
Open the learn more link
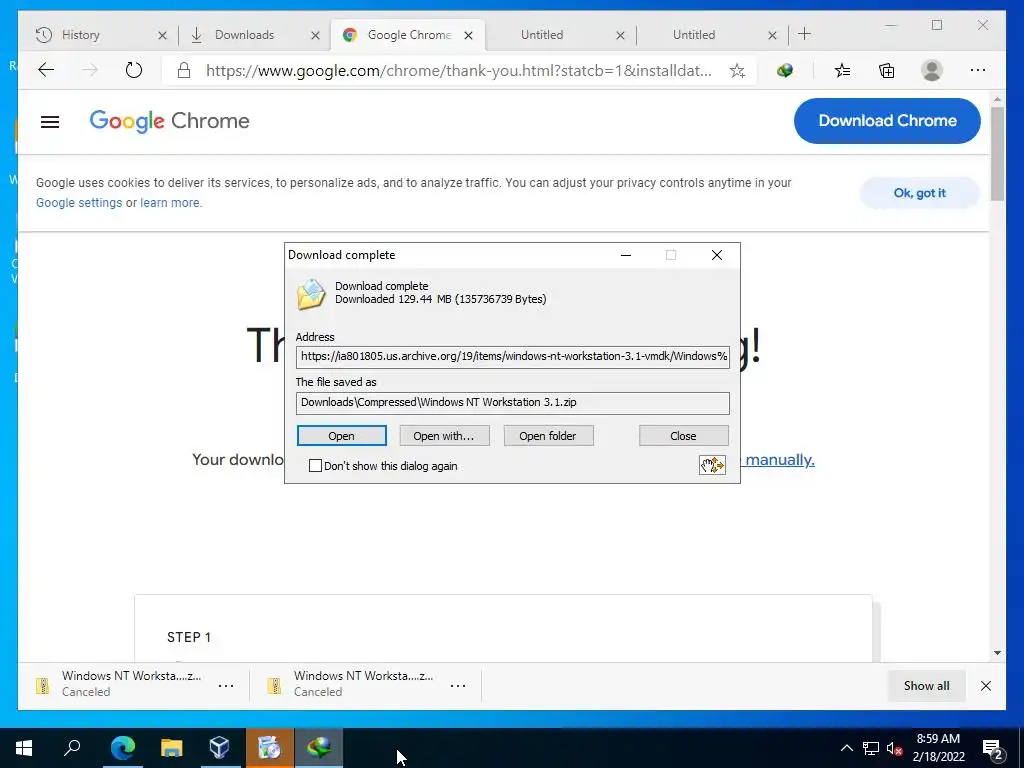pyautogui.click(x=170, y=202)
